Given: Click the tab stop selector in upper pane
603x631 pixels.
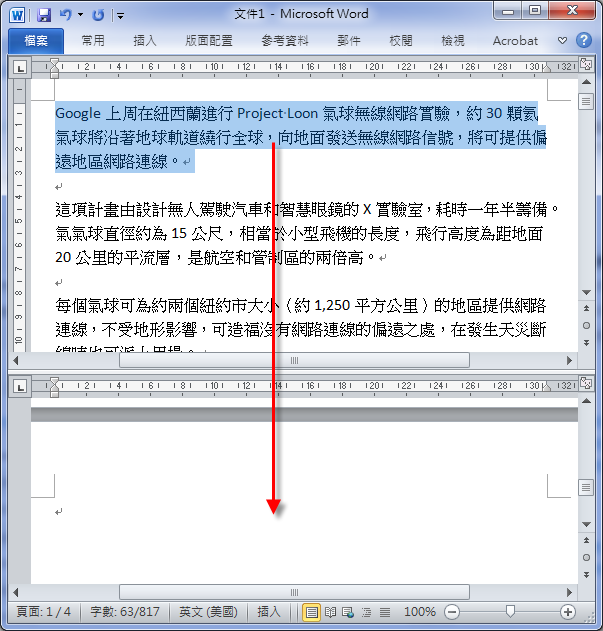Looking at the screenshot, I should click(x=20, y=68).
